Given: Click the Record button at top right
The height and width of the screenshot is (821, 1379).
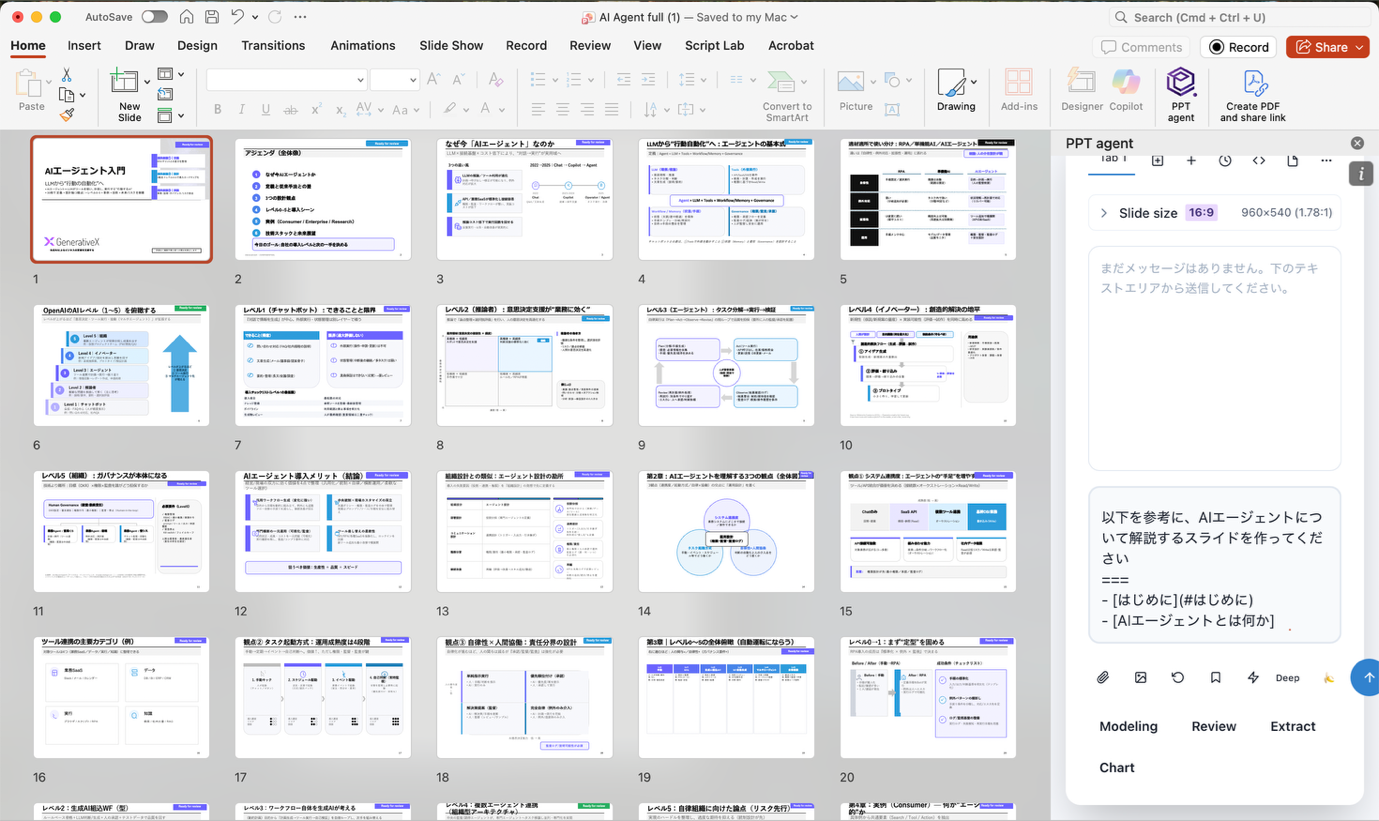Looking at the screenshot, I should coord(1239,47).
